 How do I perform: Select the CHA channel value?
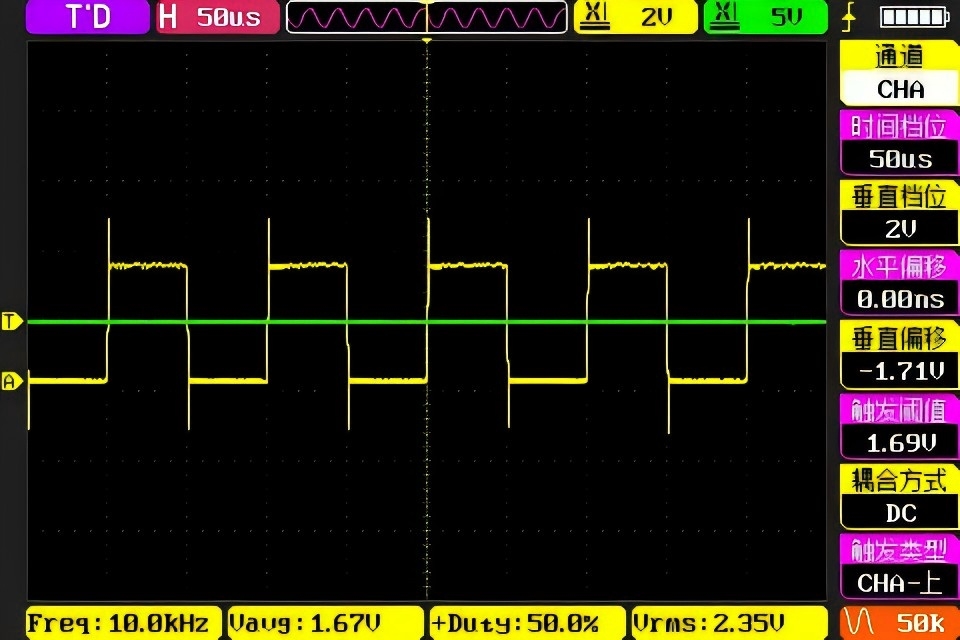pos(900,89)
